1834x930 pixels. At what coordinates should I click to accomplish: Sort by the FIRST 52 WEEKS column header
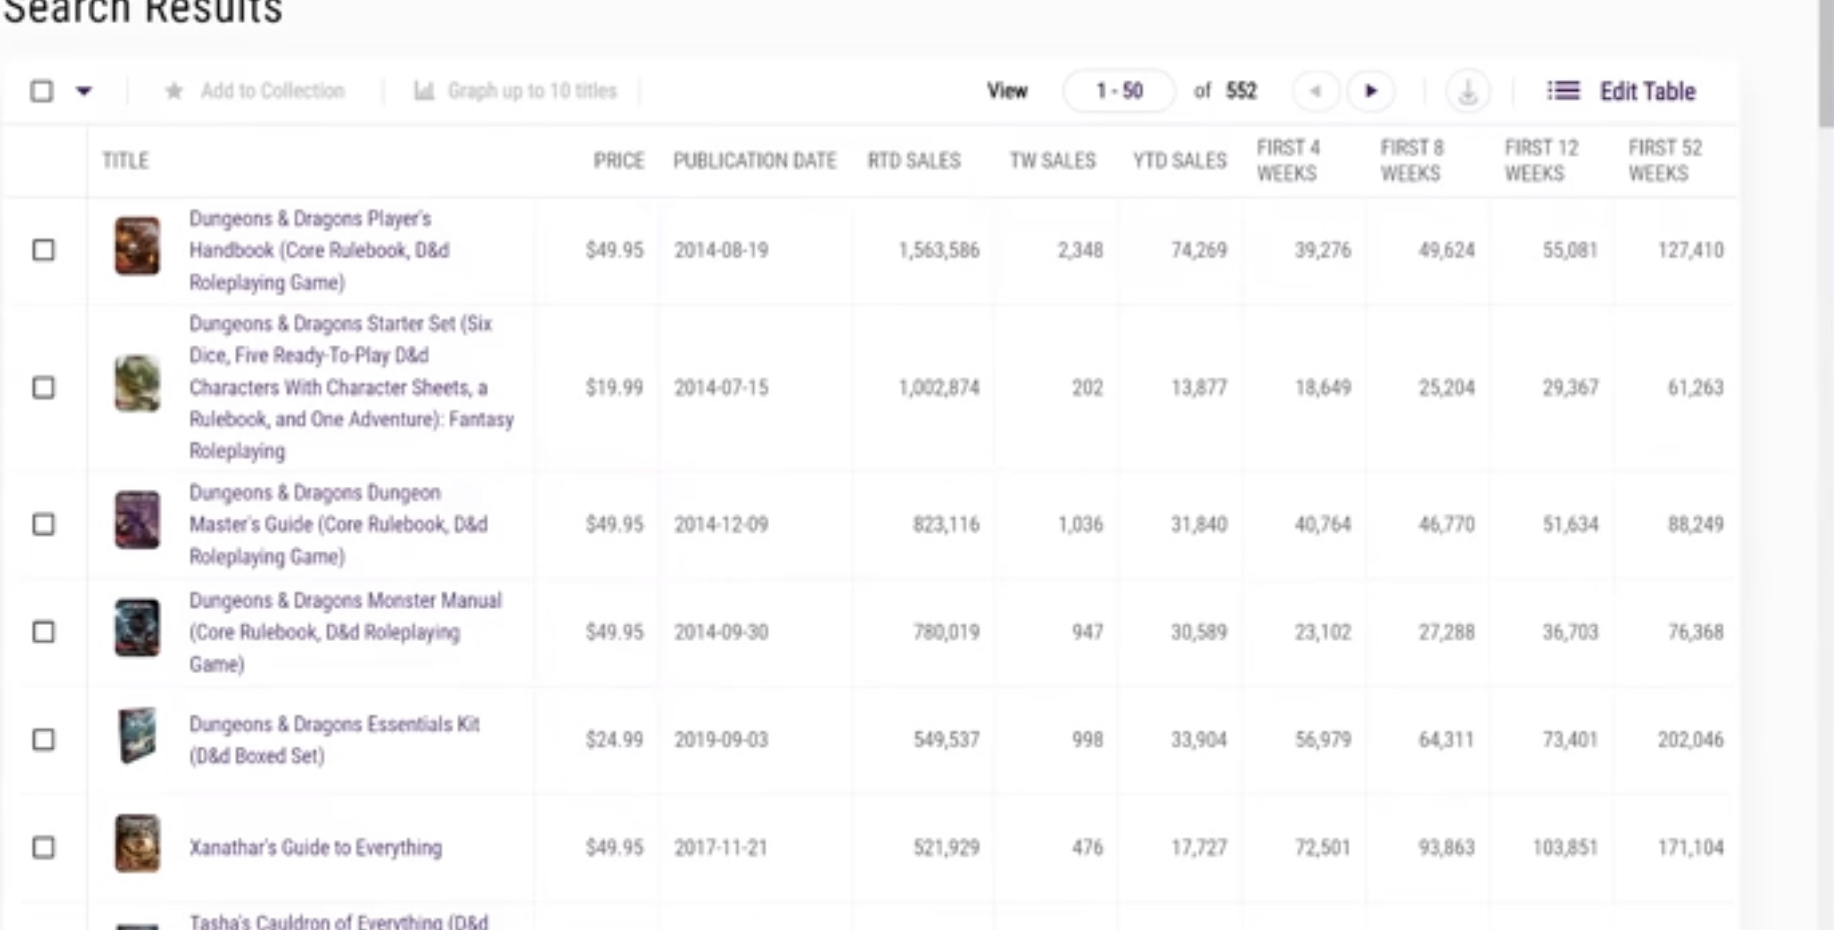pos(1664,160)
